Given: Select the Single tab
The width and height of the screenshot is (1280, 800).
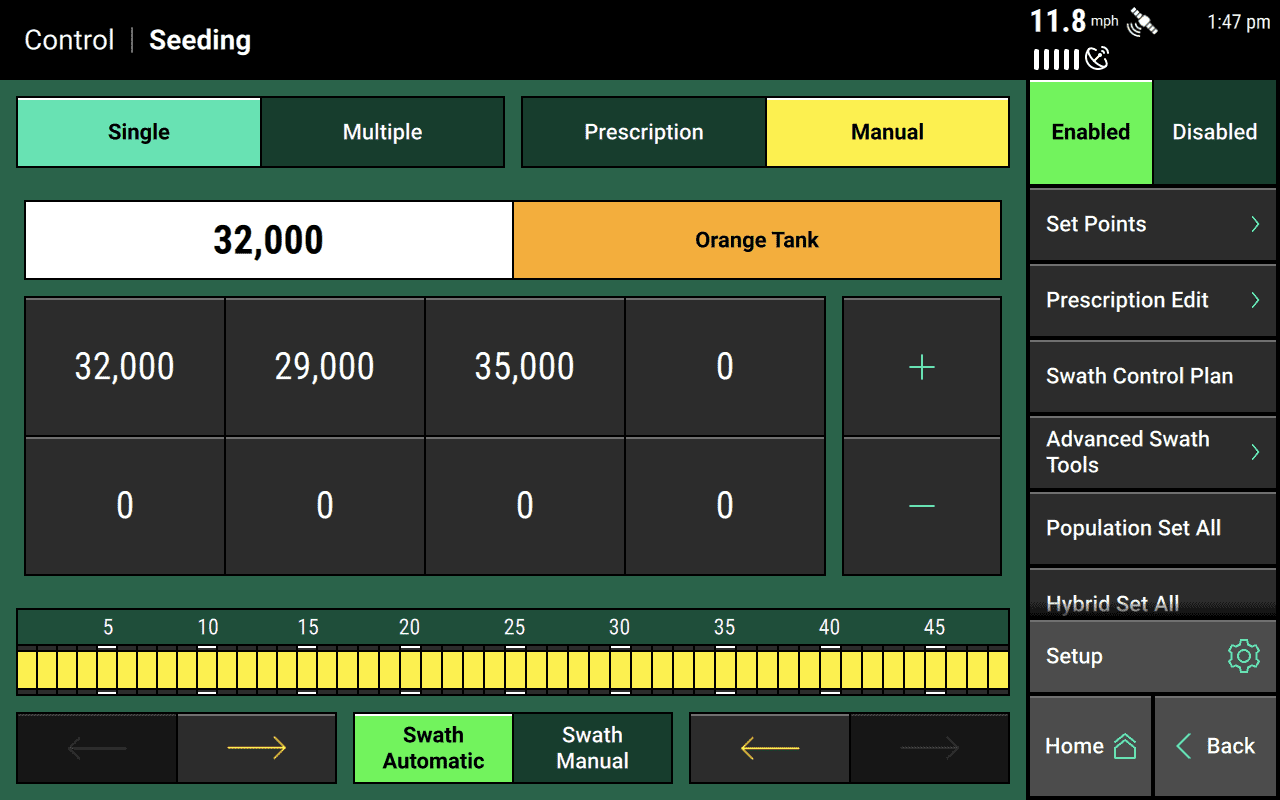Looking at the screenshot, I should (139, 132).
